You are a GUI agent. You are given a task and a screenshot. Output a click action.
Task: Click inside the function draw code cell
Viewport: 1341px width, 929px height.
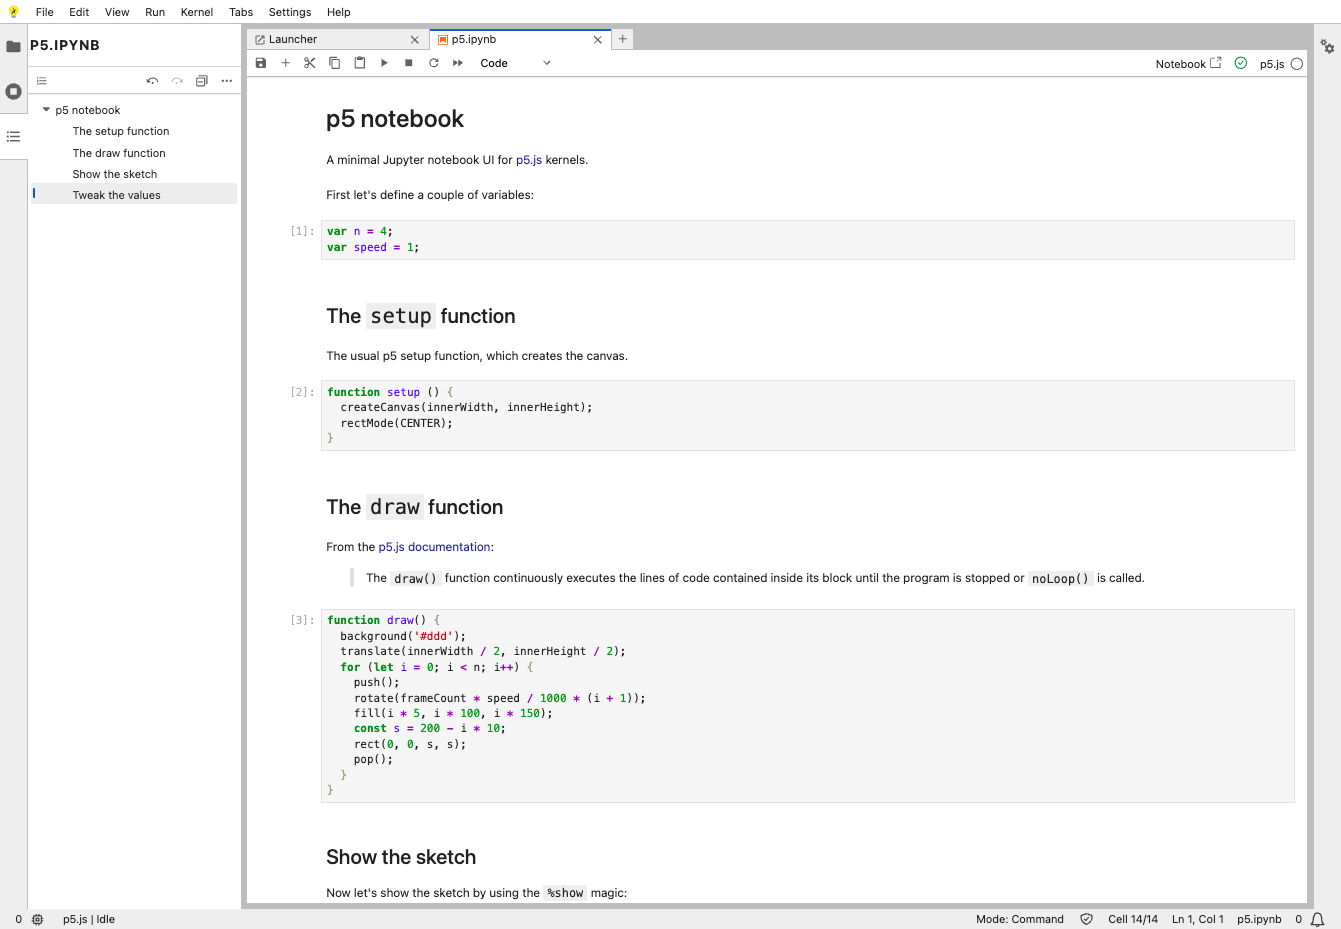point(808,705)
